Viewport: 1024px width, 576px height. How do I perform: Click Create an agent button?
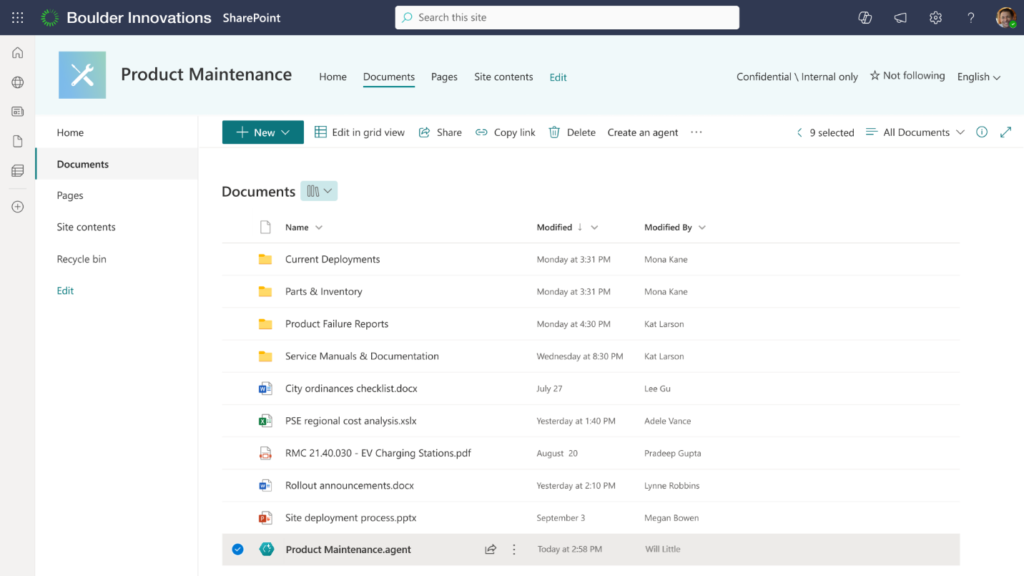point(643,132)
